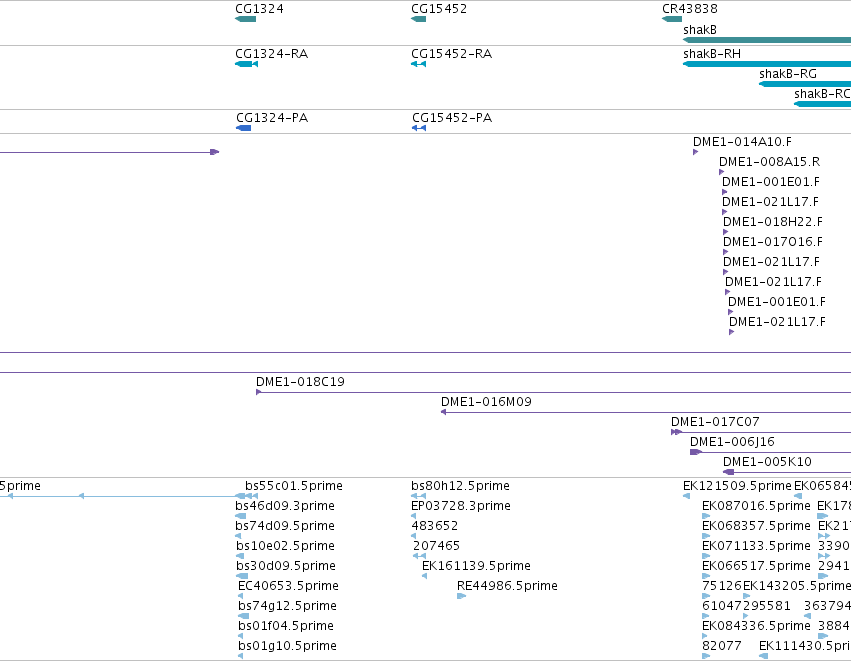851x661 pixels.
Task: Select the DME1-017C07 clone label
Action: (715, 422)
